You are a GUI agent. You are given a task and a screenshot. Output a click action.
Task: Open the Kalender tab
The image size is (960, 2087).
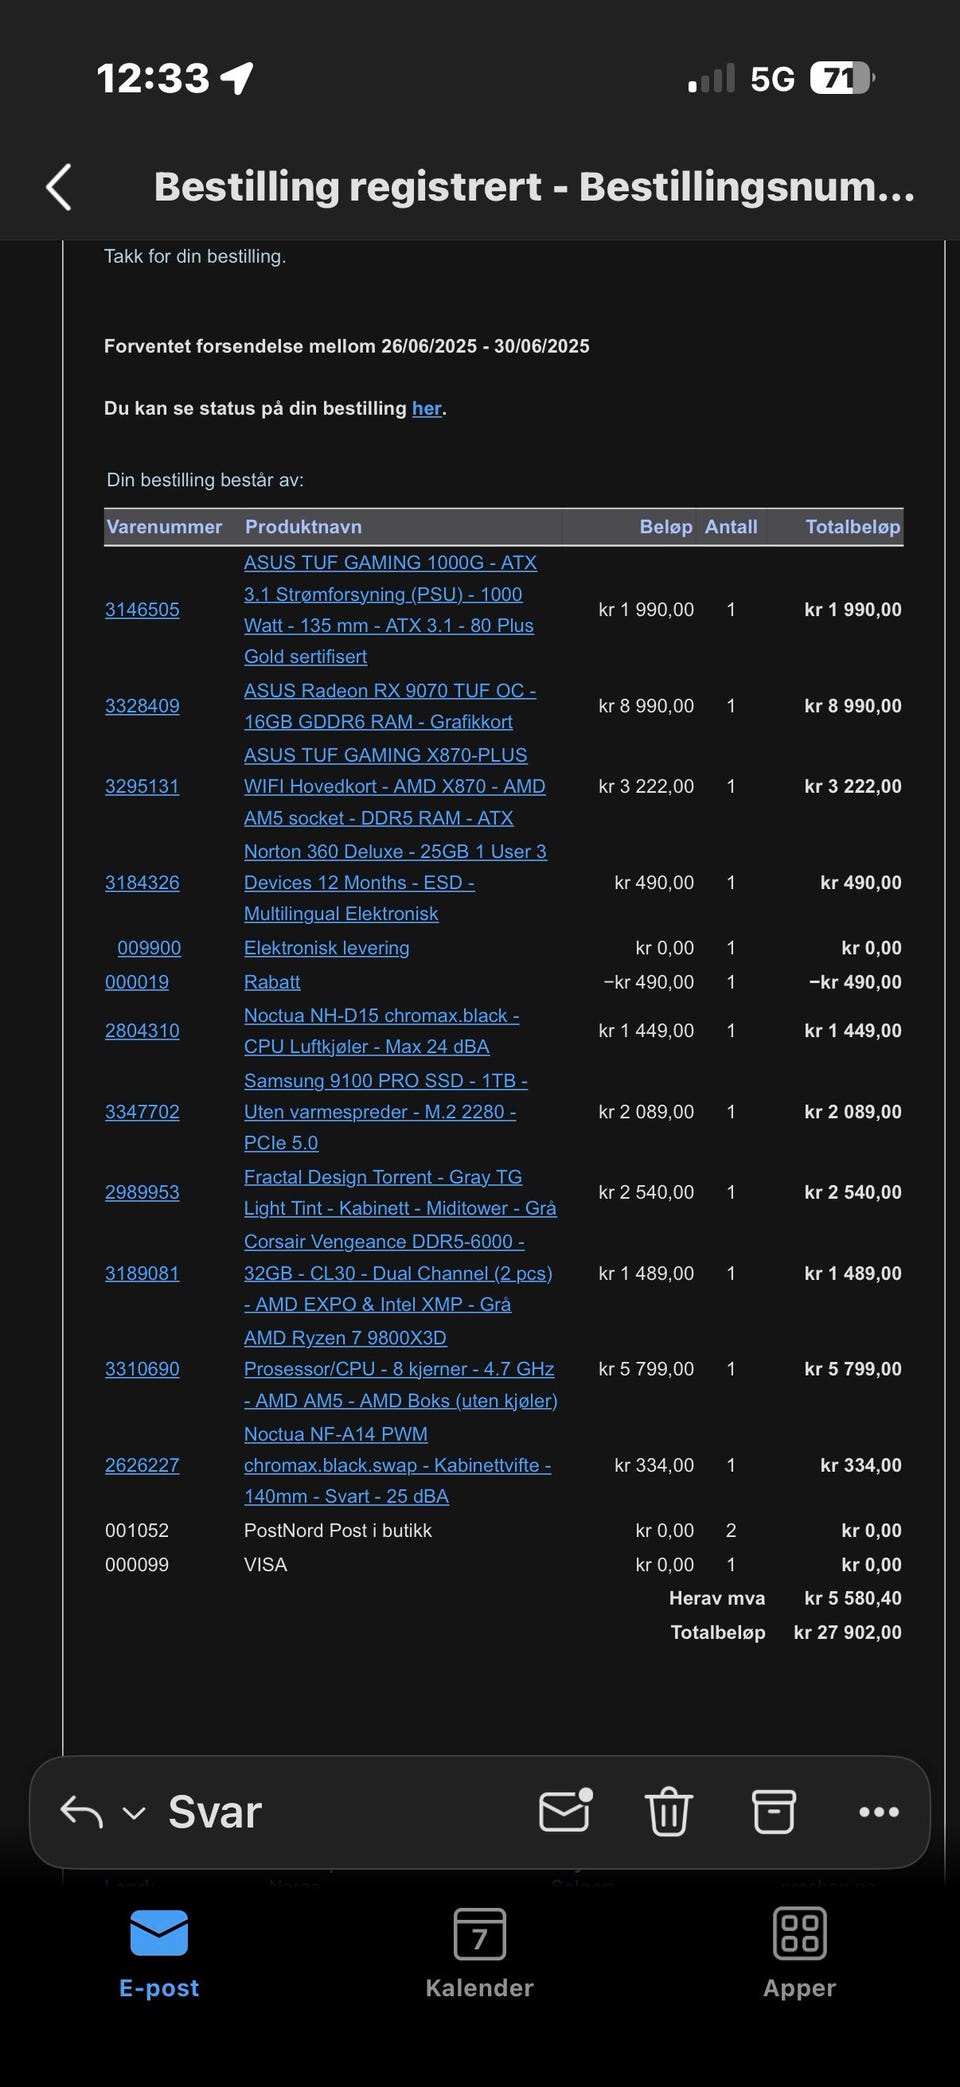tap(480, 1952)
